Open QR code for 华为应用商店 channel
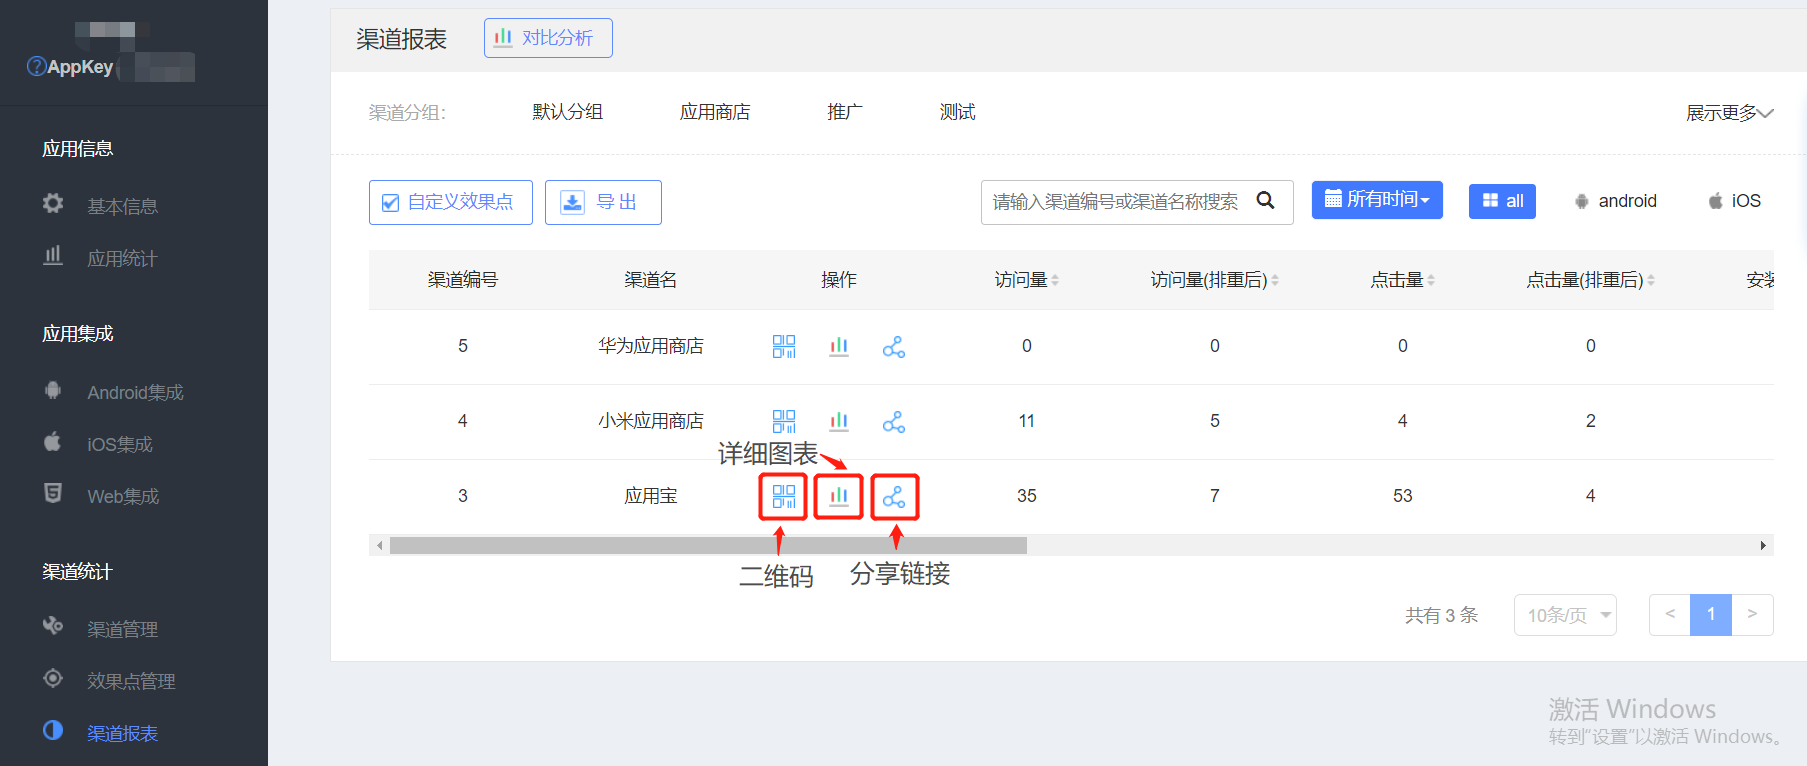Image resolution: width=1807 pixels, height=766 pixels. (x=784, y=346)
